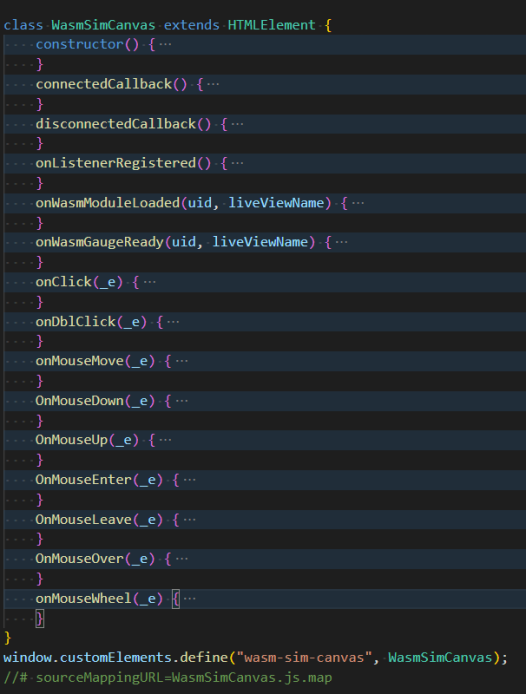Expand collapsed onListenerRegistered code ellipsis
This screenshot has height=694, width=526.
[x=237, y=163]
